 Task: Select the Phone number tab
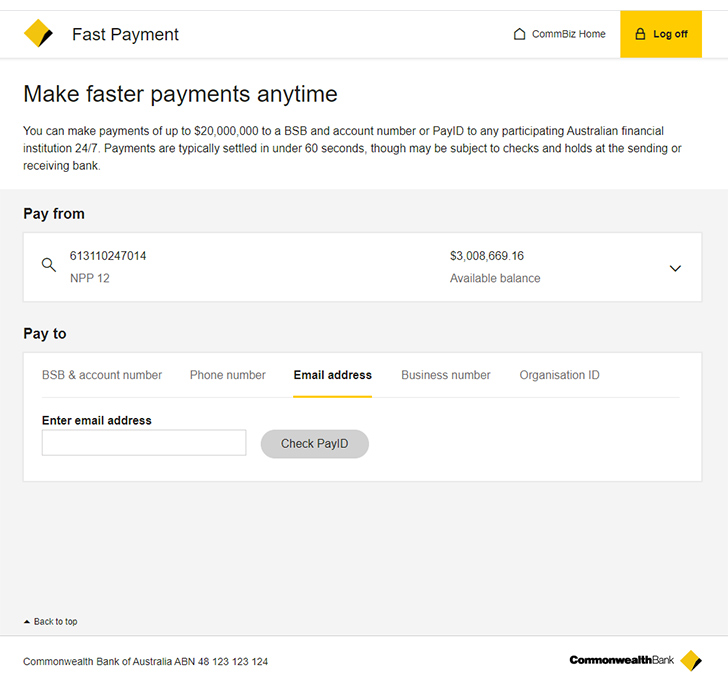(228, 375)
